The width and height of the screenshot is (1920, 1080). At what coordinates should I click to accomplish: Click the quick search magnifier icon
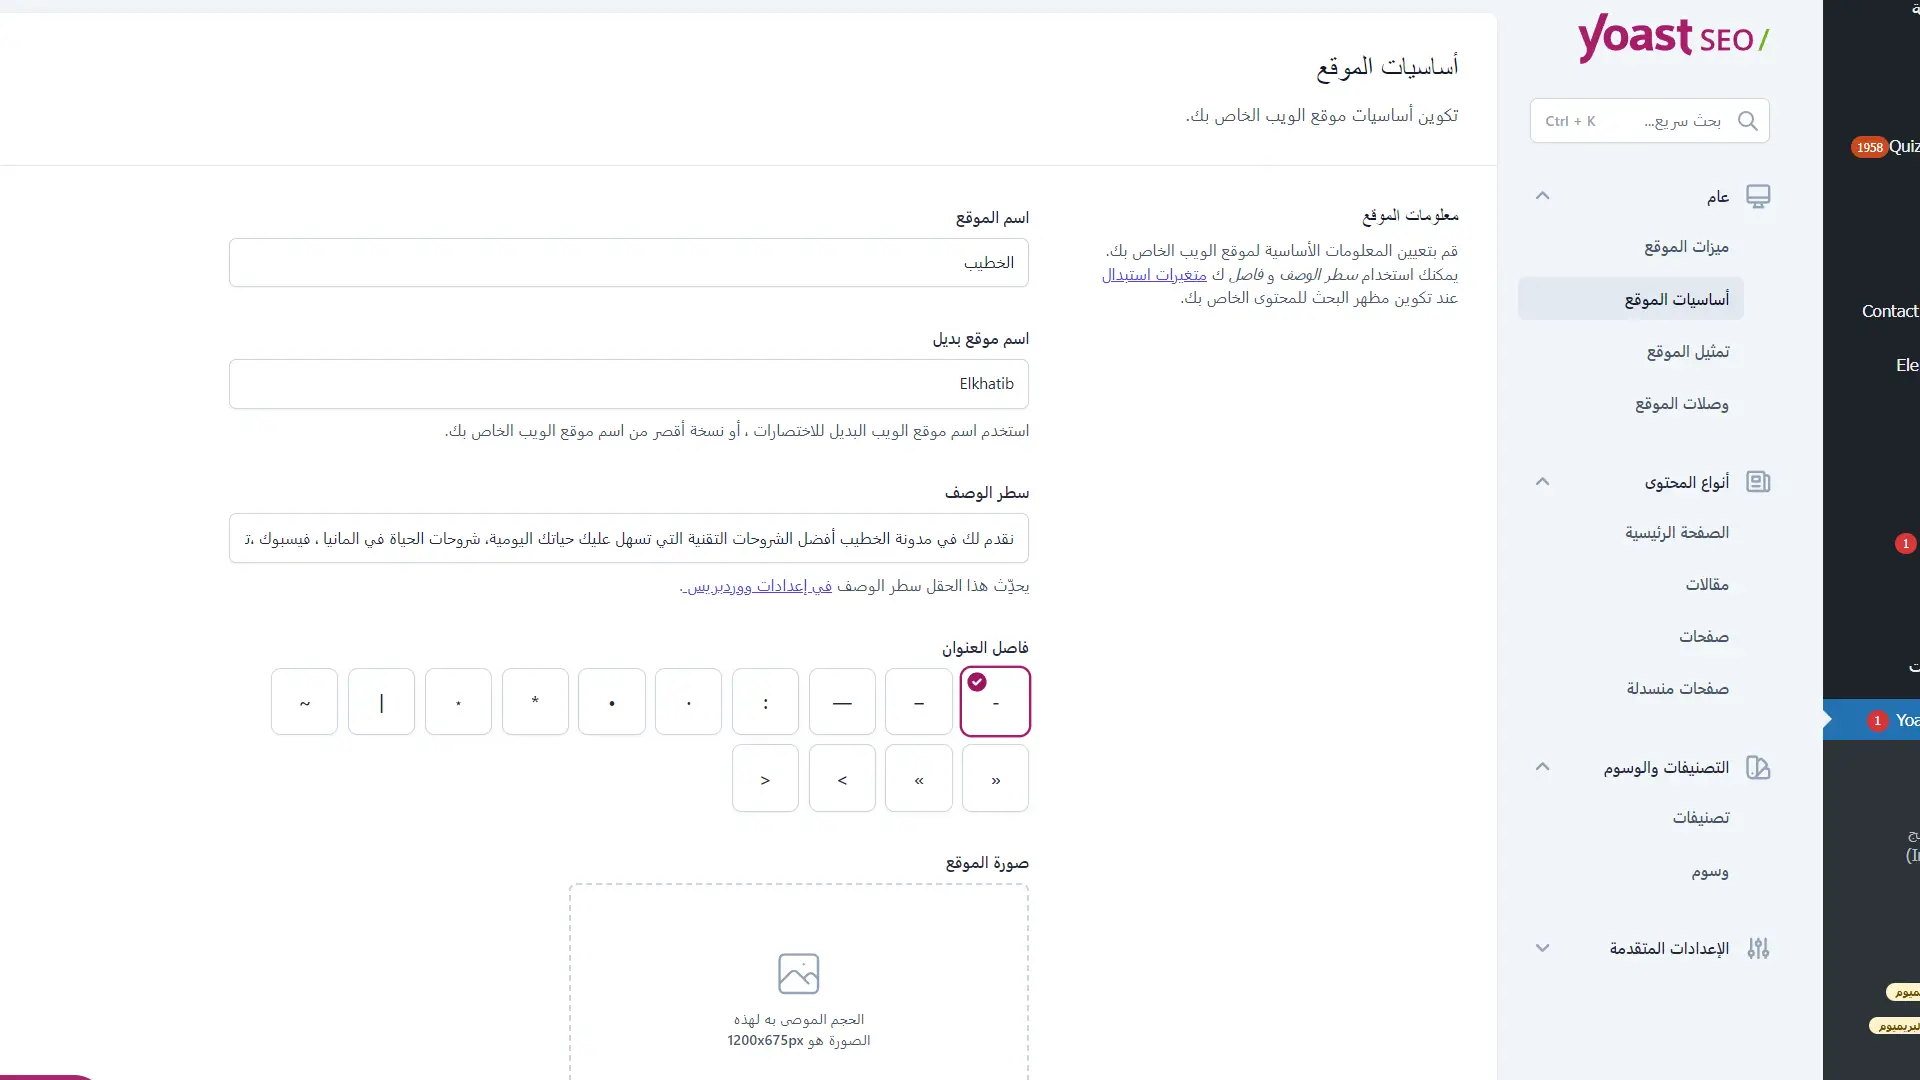(1747, 121)
